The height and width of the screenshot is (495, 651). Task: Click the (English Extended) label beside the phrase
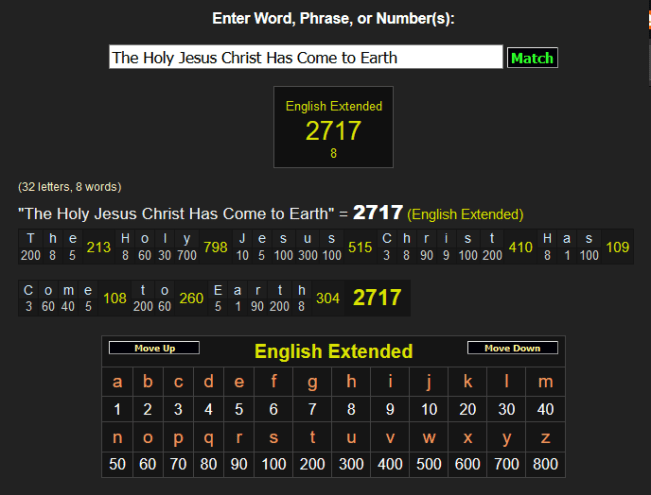click(465, 214)
